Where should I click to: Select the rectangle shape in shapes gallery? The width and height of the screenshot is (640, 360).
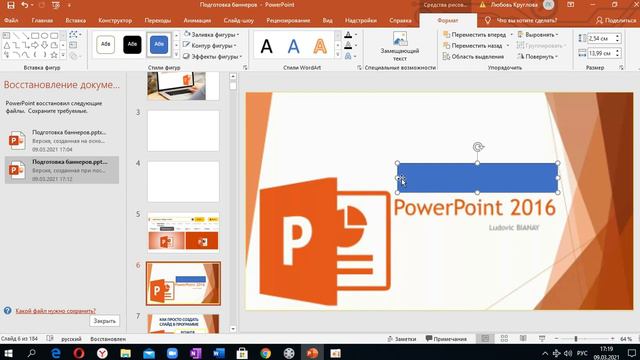coord(35,36)
